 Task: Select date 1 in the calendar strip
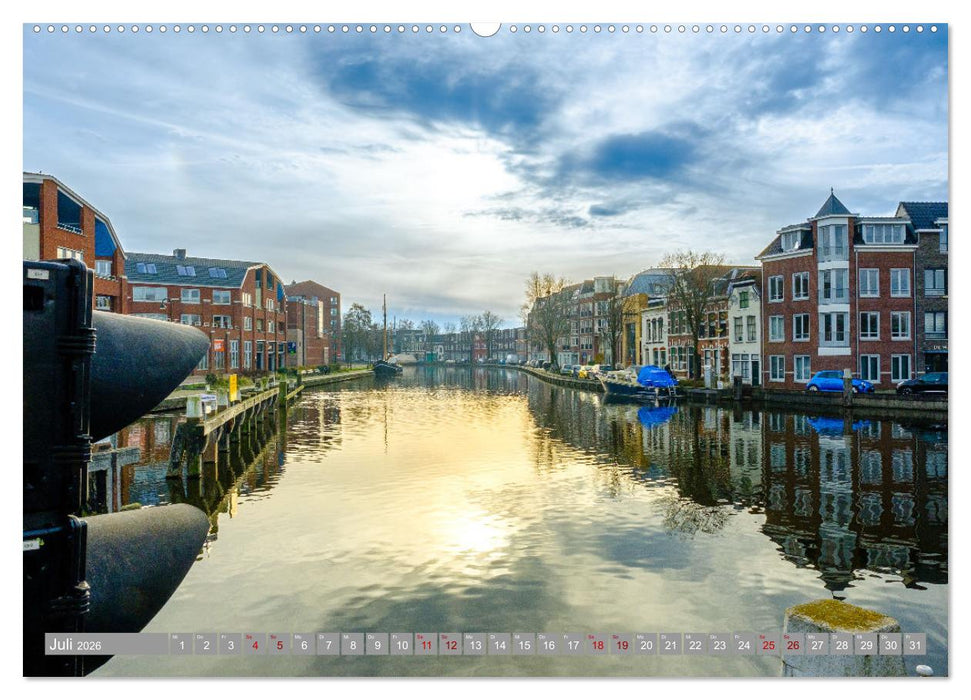point(183,643)
